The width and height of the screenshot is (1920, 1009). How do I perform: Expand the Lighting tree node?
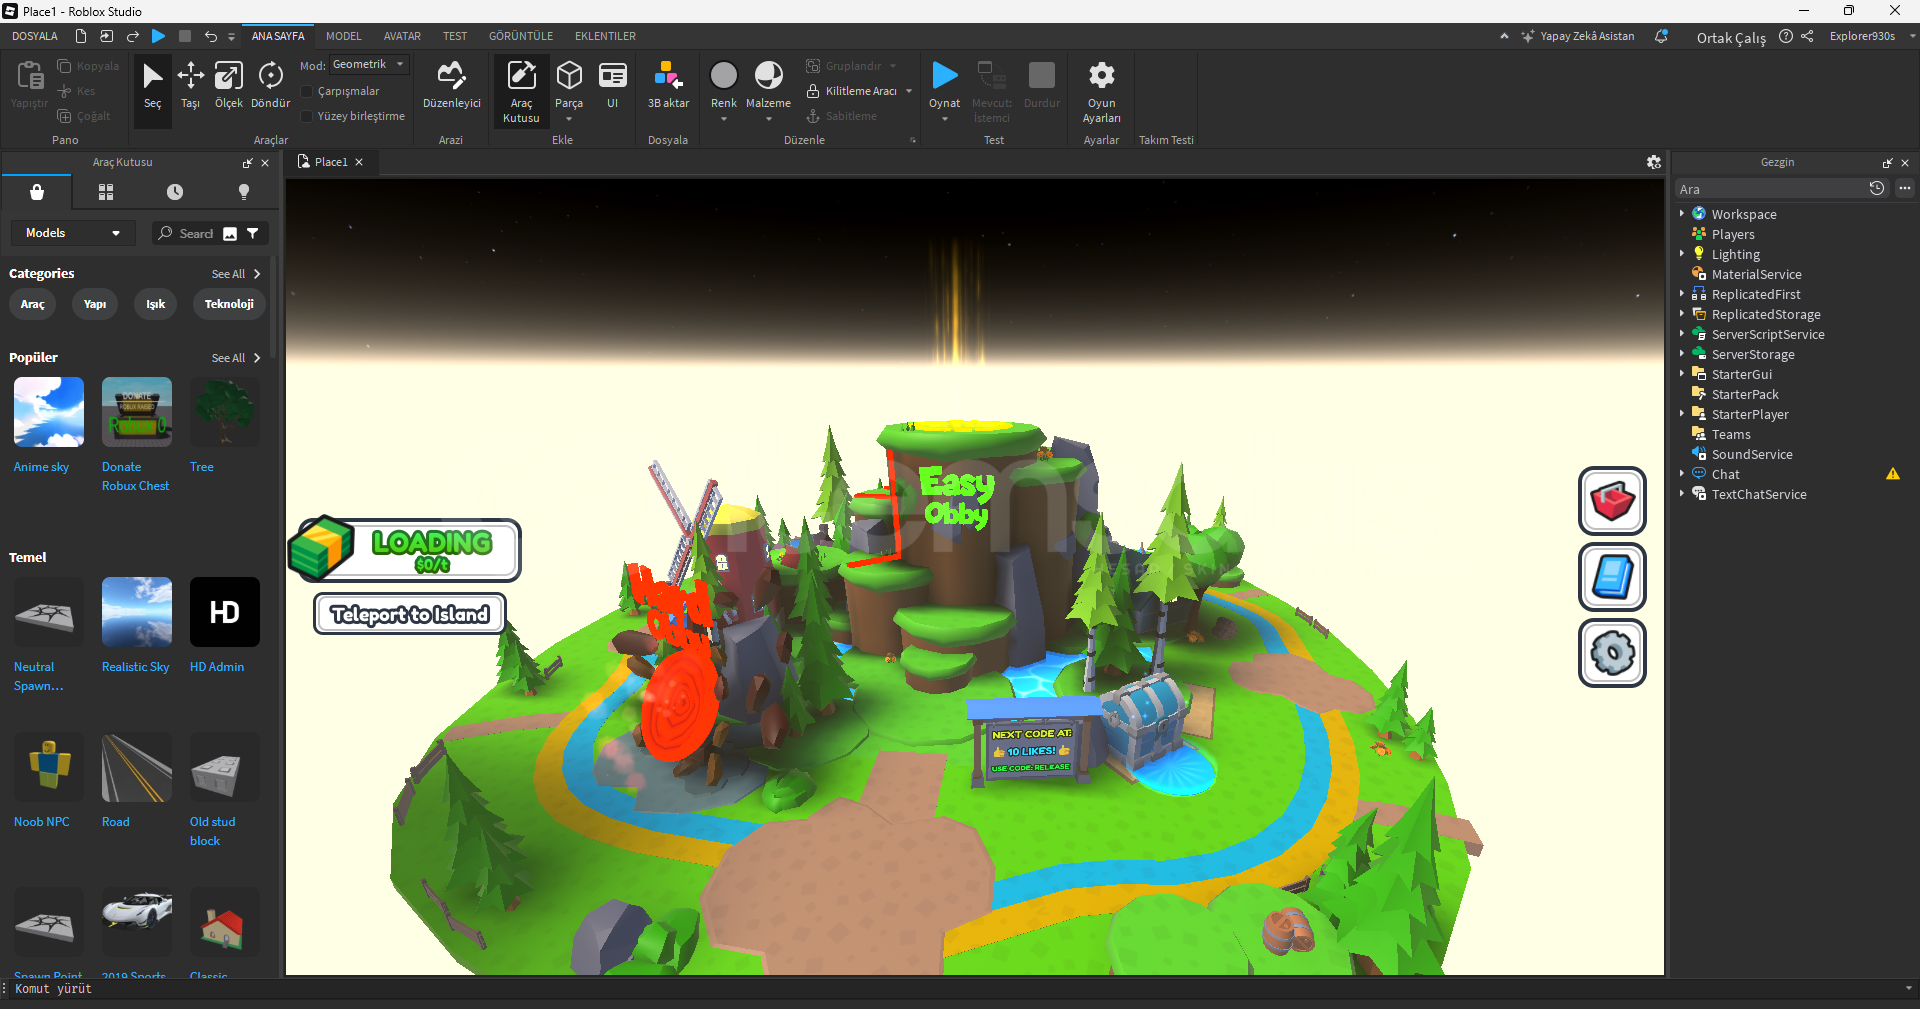(x=1682, y=253)
